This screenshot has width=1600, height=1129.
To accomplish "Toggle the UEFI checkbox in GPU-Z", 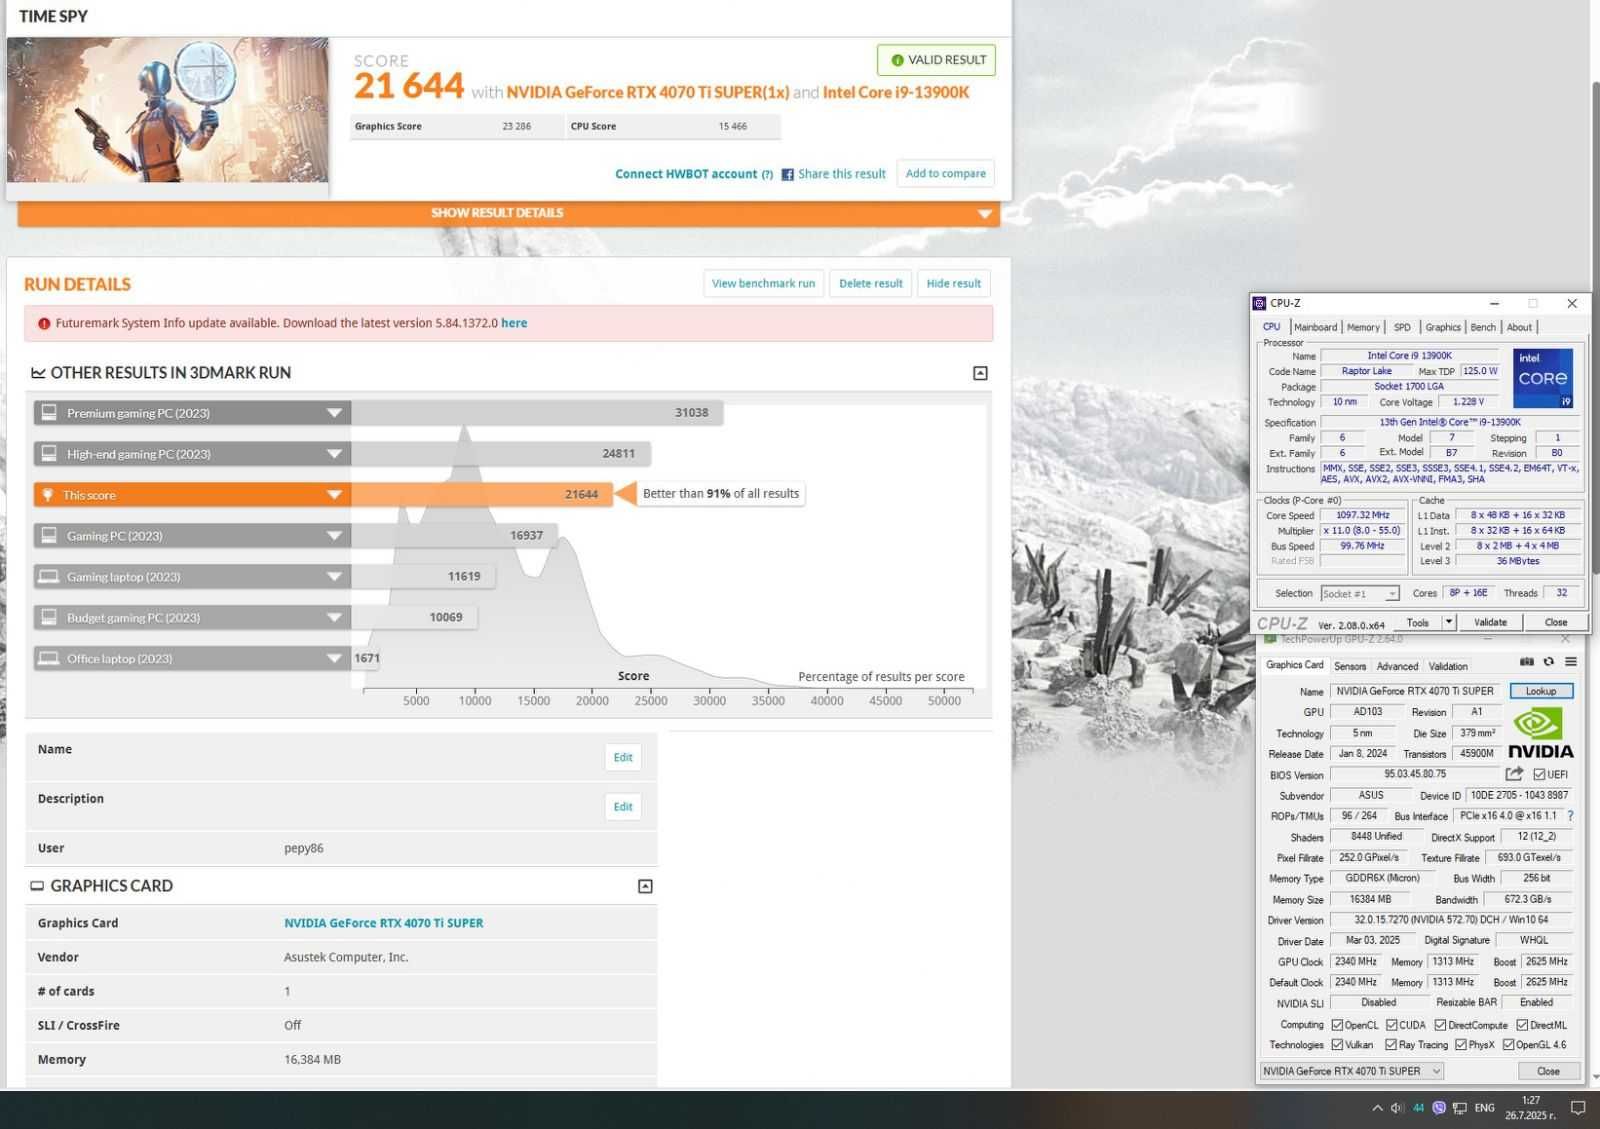I will 1539,774.
